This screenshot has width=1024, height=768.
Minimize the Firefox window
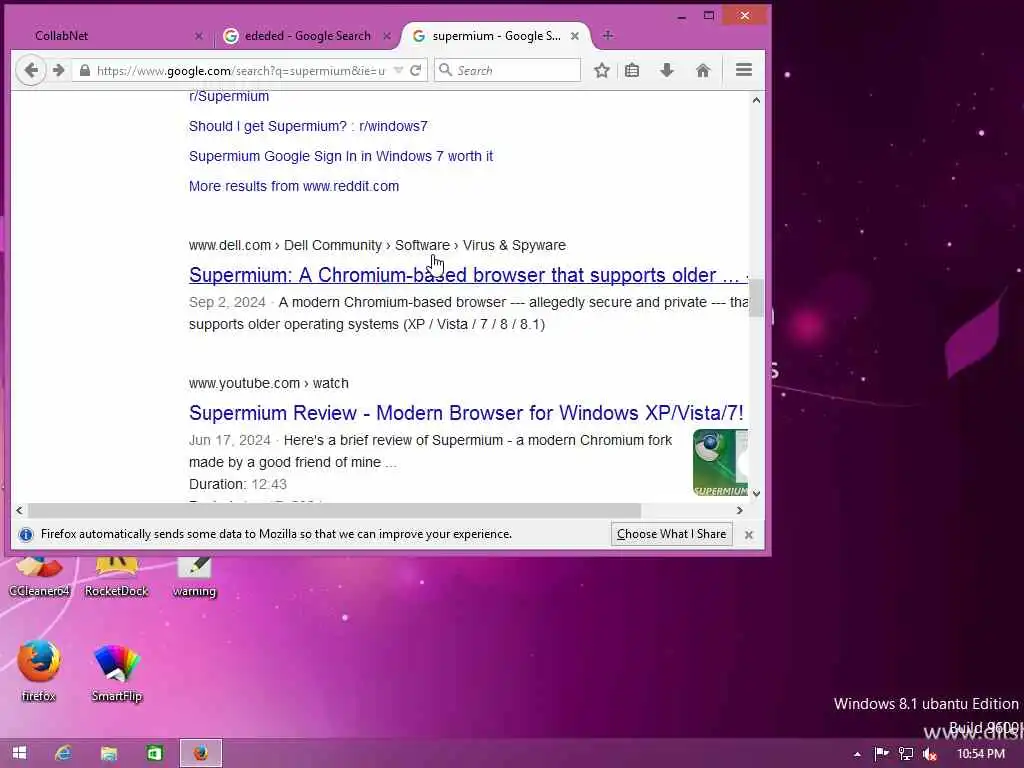coord(682,16)
